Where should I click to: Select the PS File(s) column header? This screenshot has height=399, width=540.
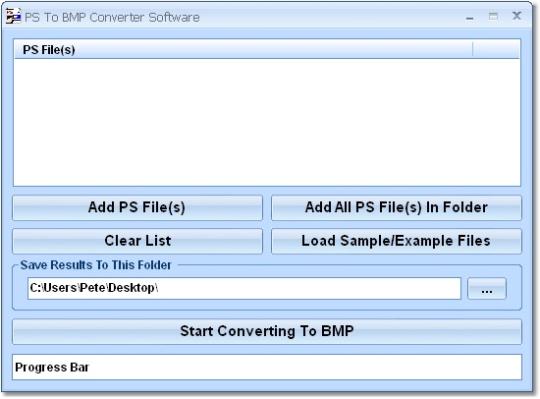(243, 50)
